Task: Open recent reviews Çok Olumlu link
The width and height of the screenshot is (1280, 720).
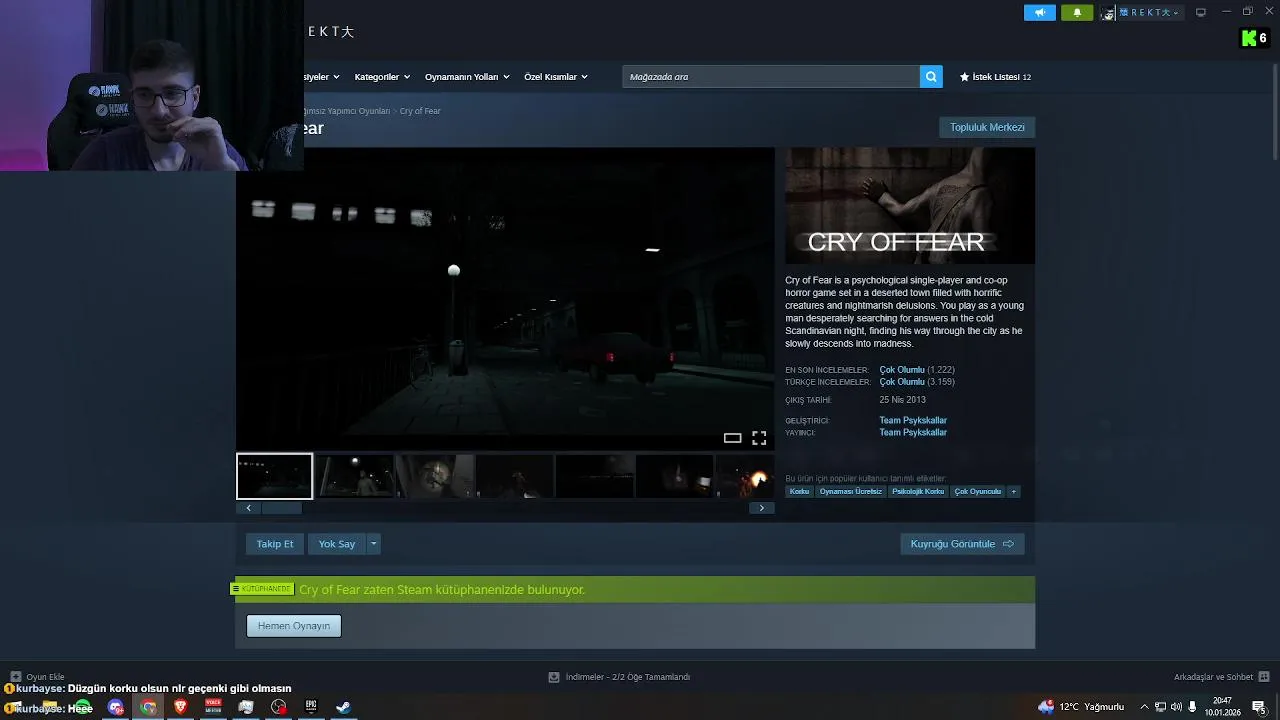Action: pos(902,370)
